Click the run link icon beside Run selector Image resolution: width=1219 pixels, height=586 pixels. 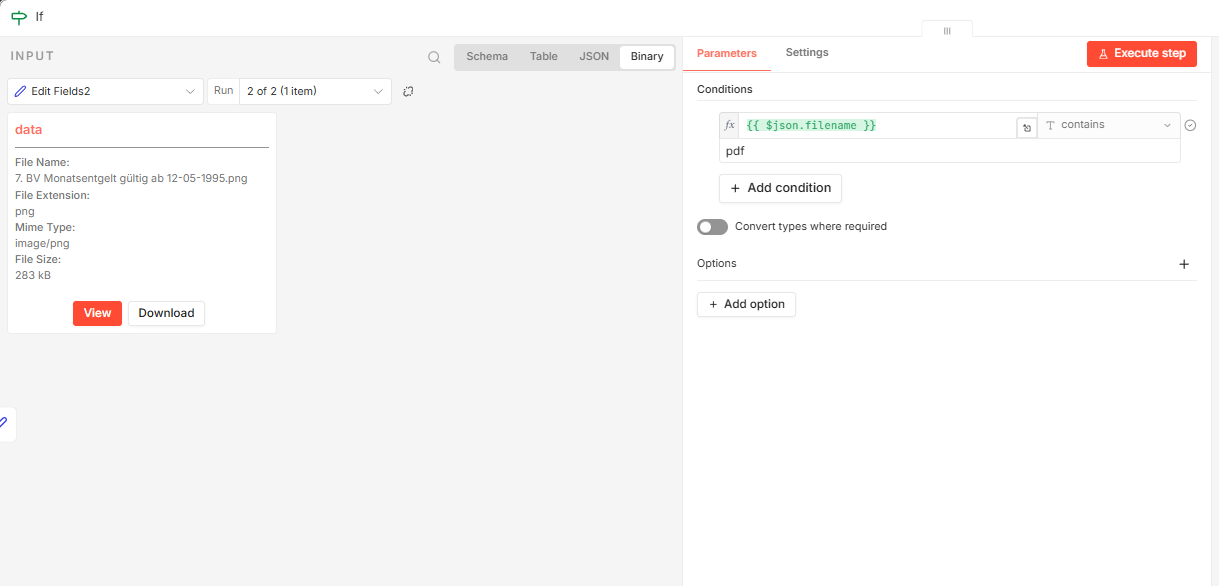tap(408, 91)
